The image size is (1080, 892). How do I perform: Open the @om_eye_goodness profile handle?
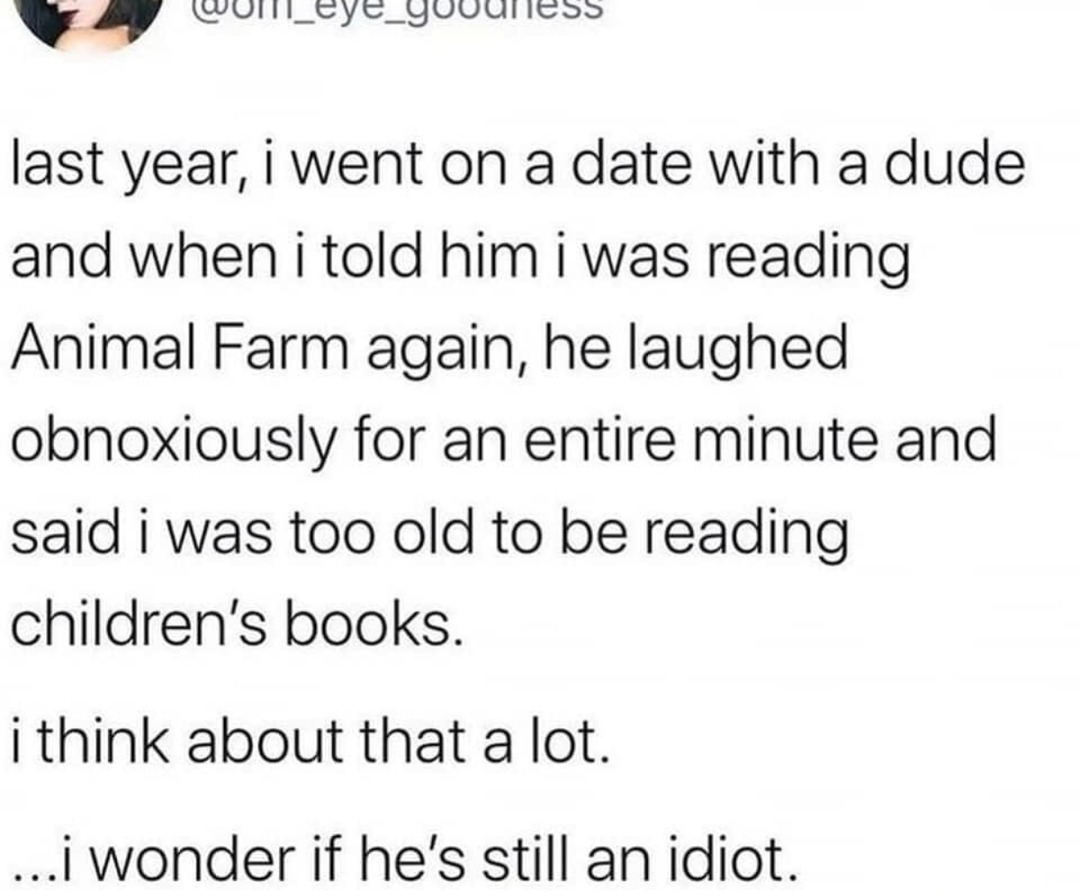(400, 10)
